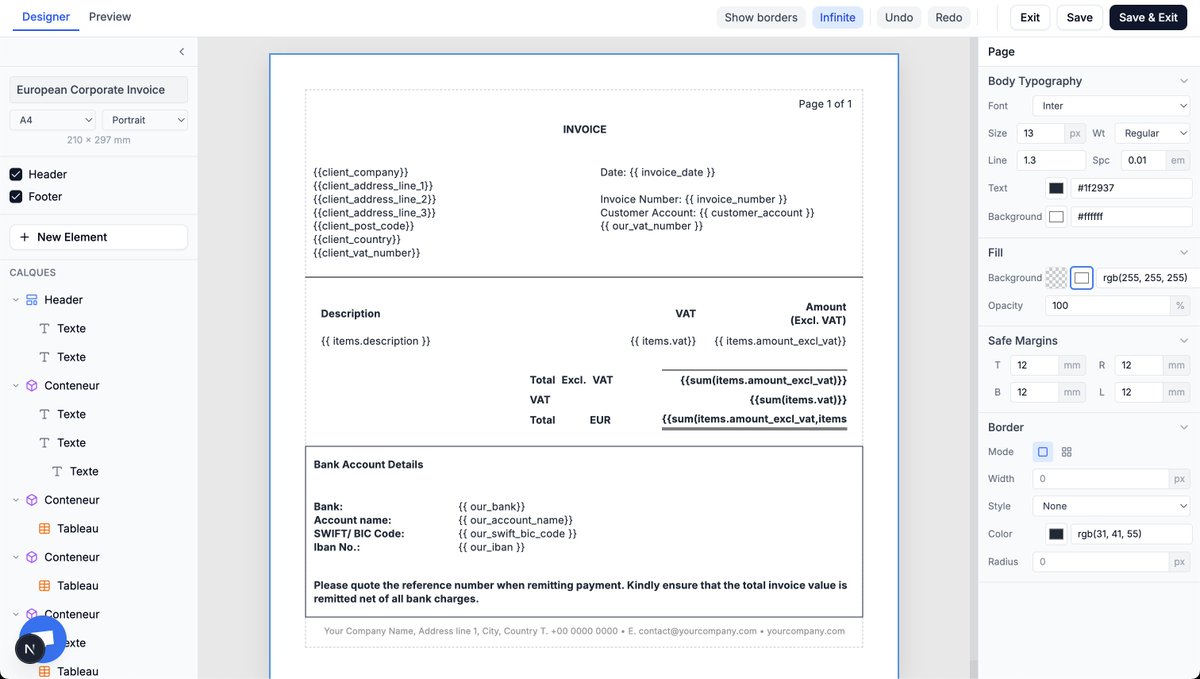Open the border Style dropdown showing None
1200x679 pixels.
1112,506
